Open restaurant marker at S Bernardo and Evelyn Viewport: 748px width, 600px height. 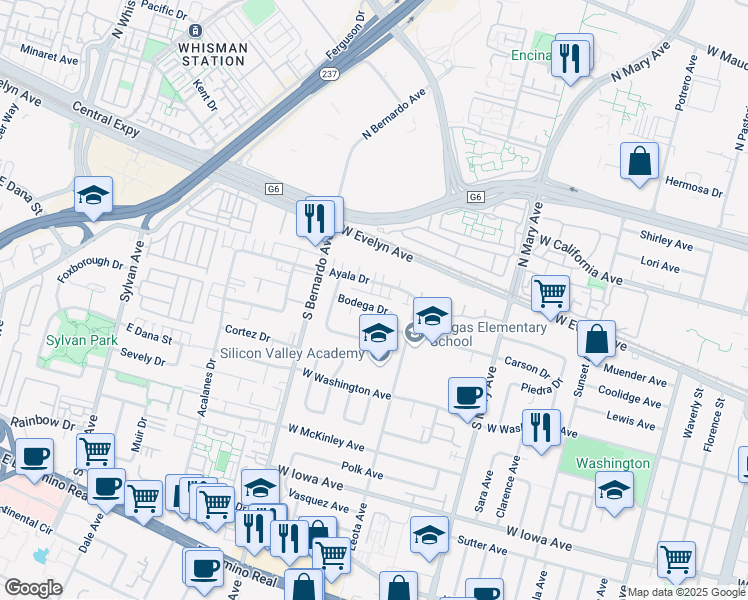point(315,219)
